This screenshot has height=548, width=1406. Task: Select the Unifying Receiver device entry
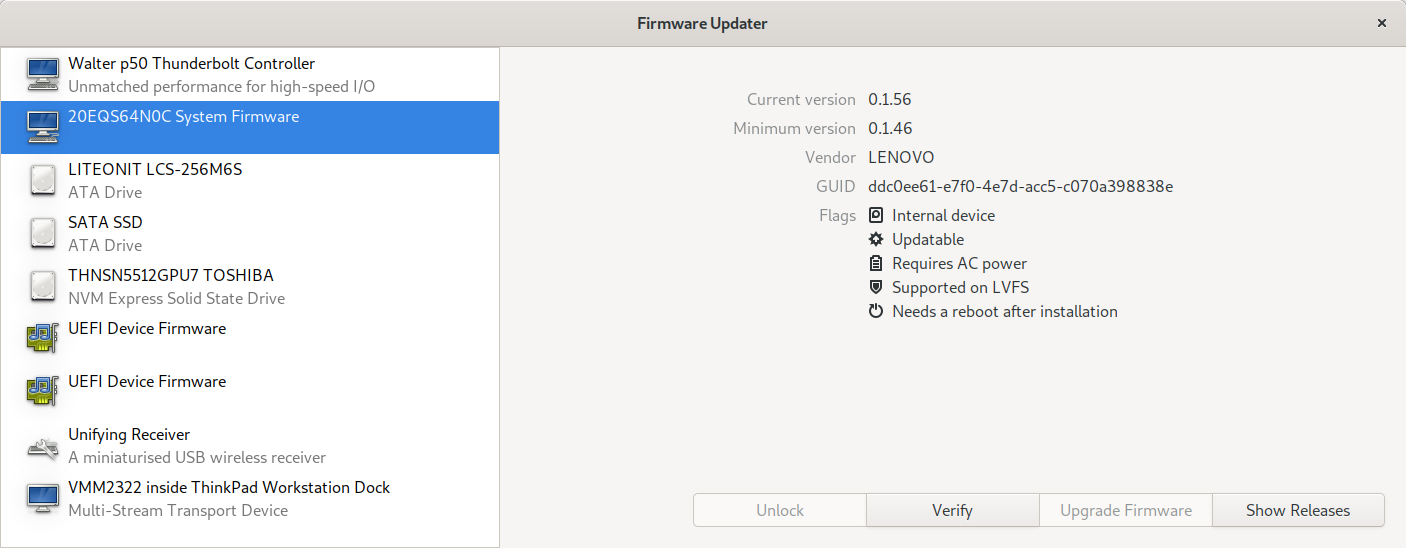pos(129,435)
